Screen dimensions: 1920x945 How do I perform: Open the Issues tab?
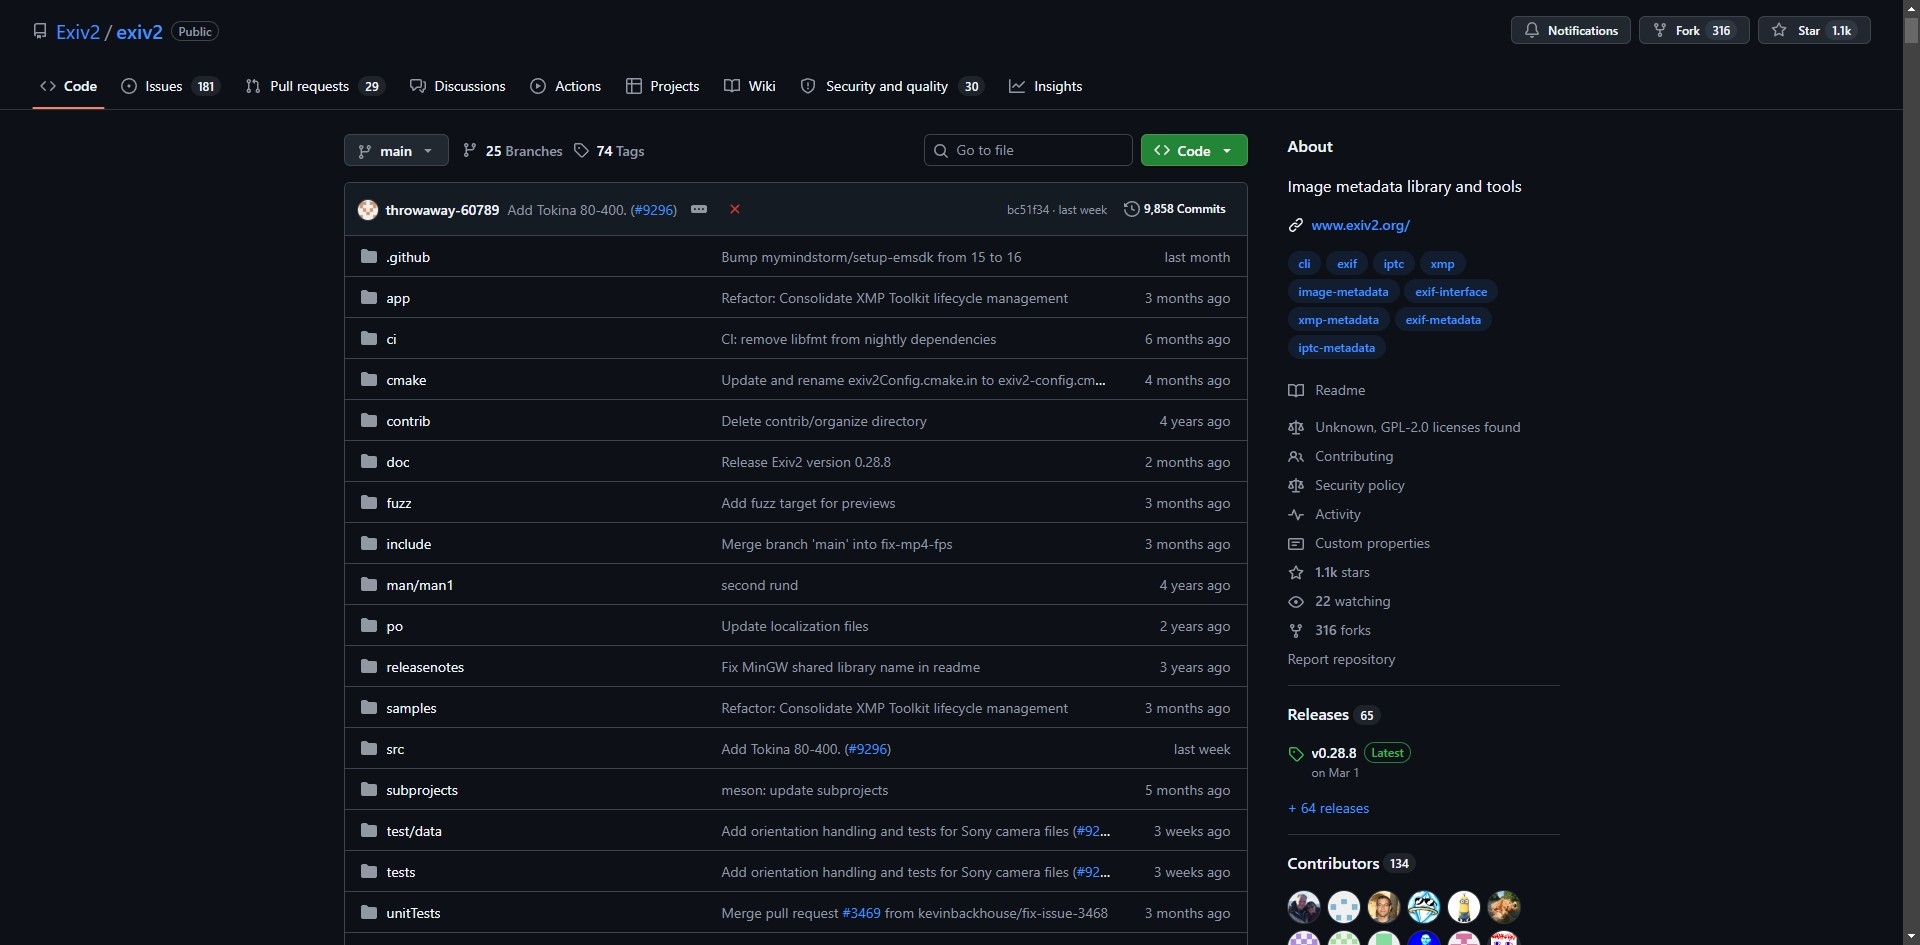[x=170, y=86]
